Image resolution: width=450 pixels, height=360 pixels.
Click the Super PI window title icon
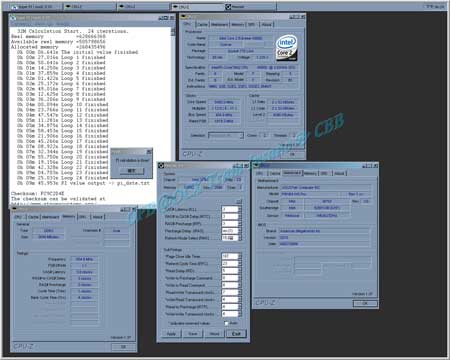point(14,18)
